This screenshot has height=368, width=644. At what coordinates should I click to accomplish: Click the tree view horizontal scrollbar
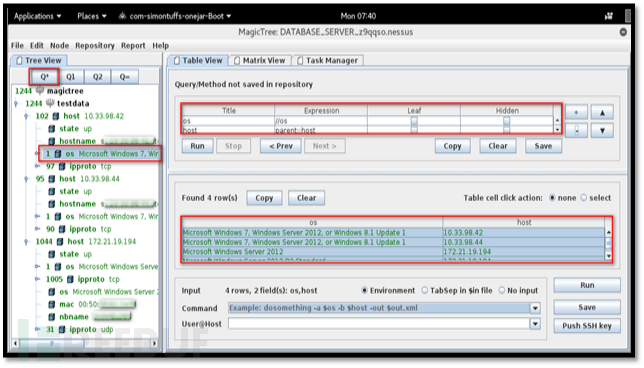pyautogui.click(x=85, y=343)
